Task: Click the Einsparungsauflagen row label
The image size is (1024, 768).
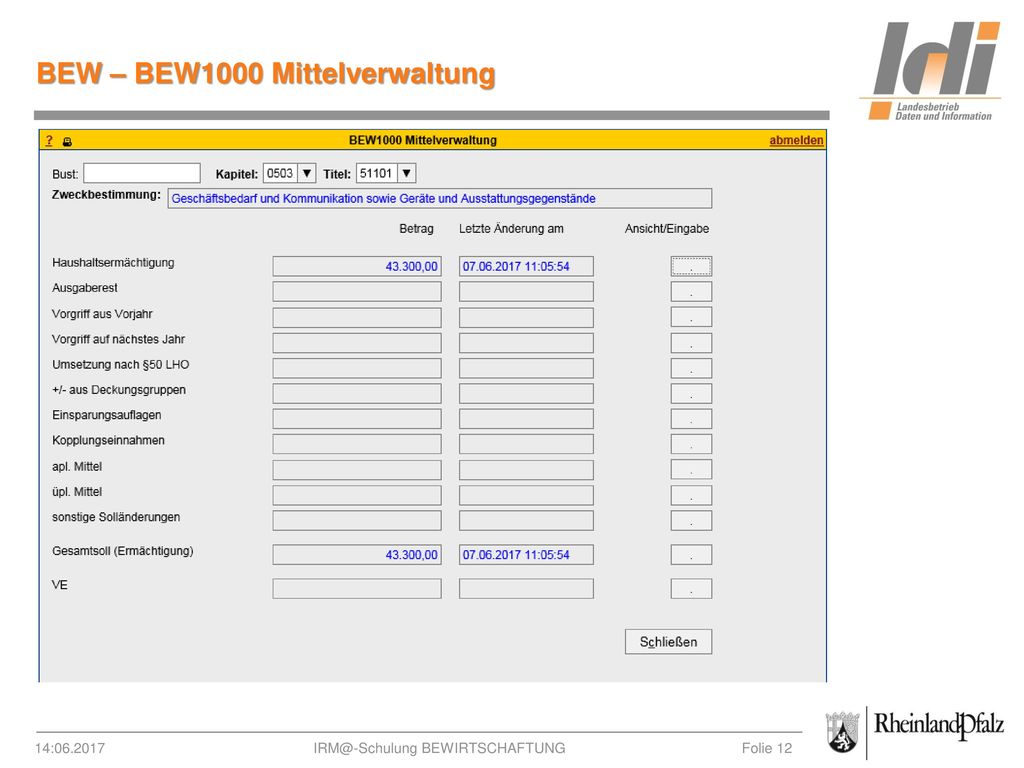Action: click(x=106, y=415)
